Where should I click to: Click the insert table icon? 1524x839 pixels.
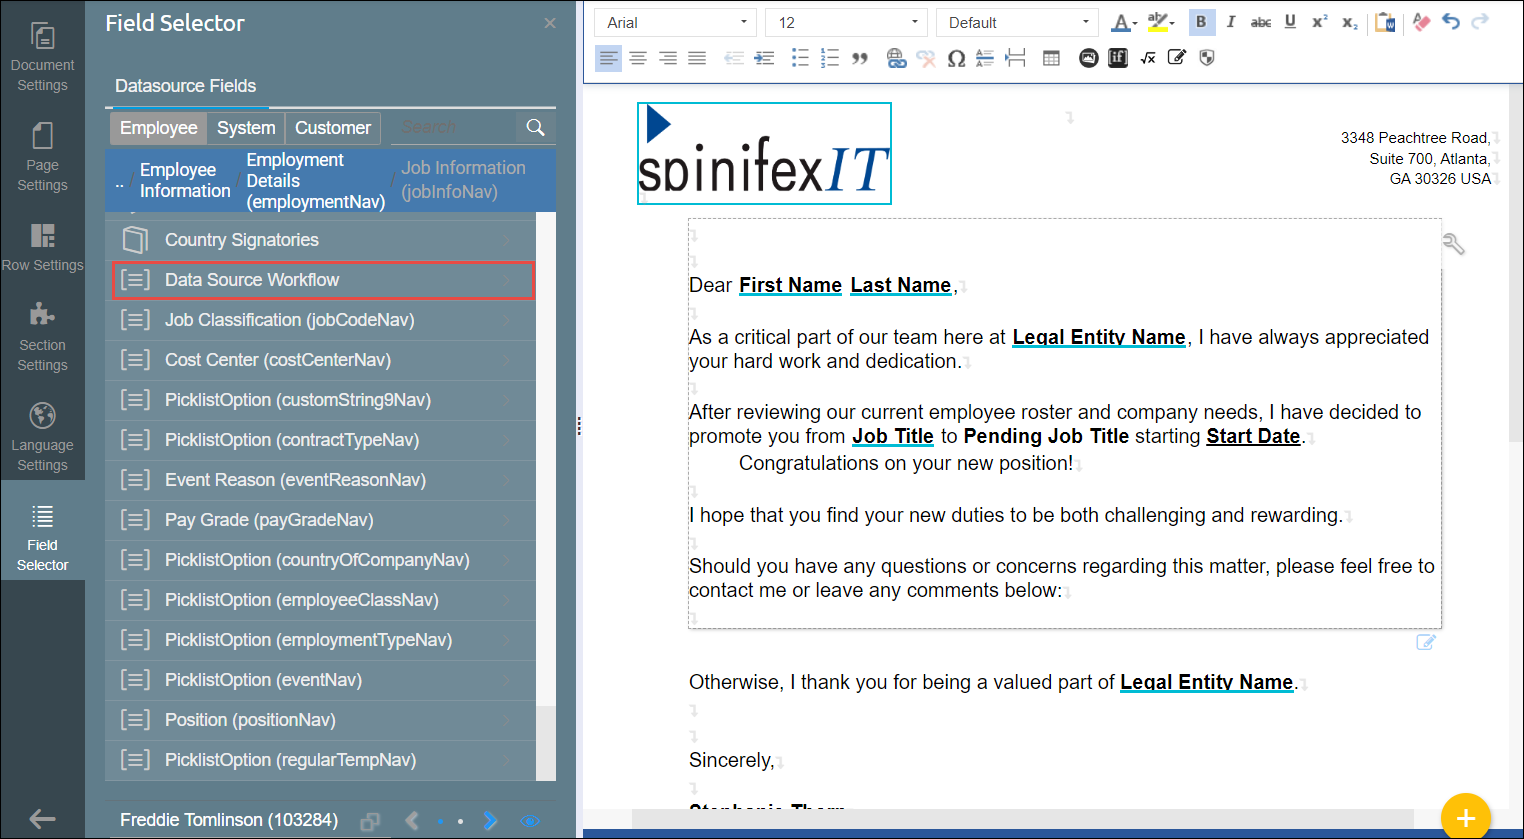[x=1051, y=59]
